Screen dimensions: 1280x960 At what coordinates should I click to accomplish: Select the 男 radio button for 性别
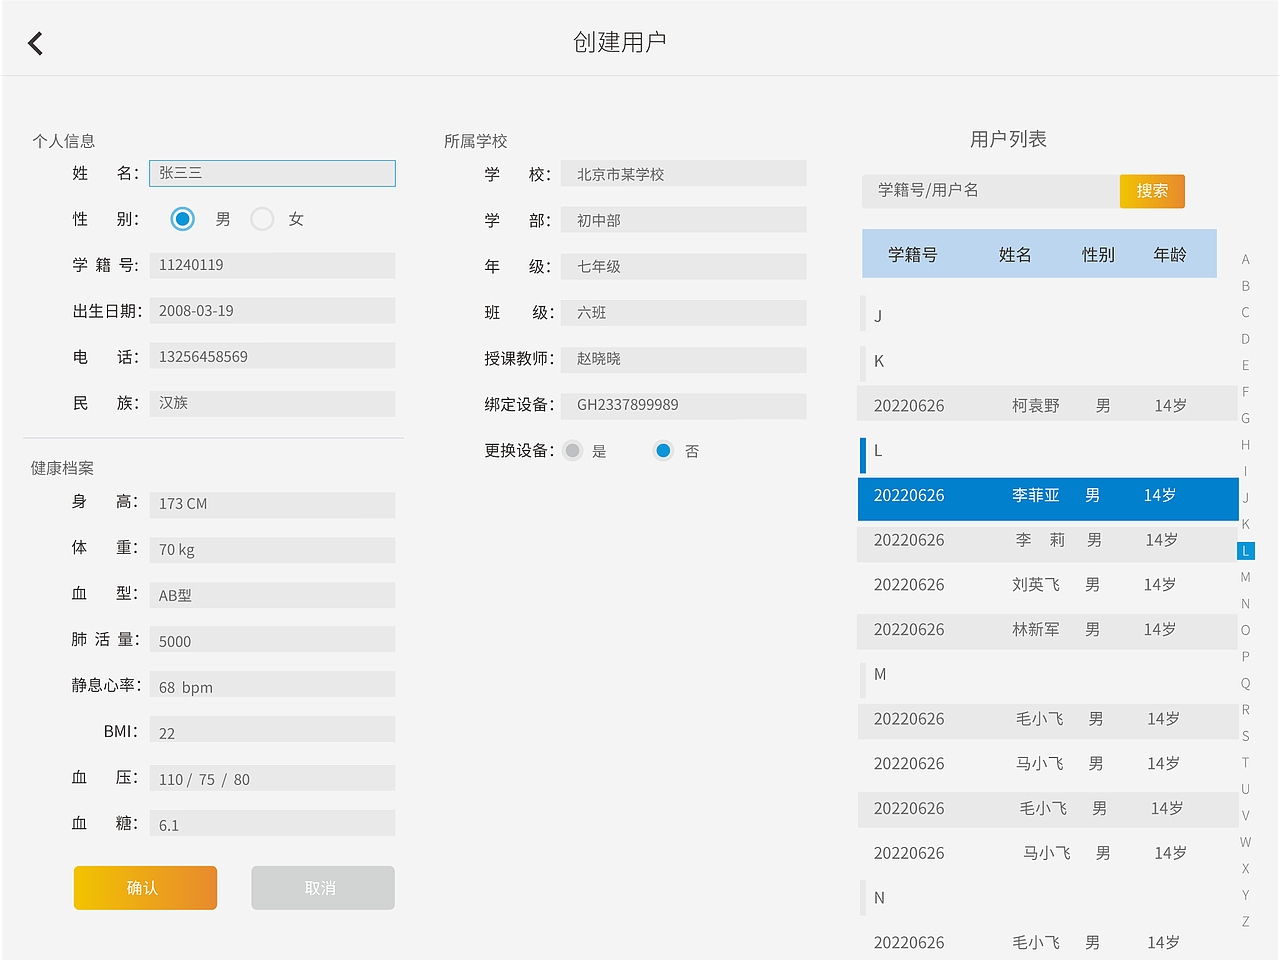pyautogui.click(x=181, y=219)
